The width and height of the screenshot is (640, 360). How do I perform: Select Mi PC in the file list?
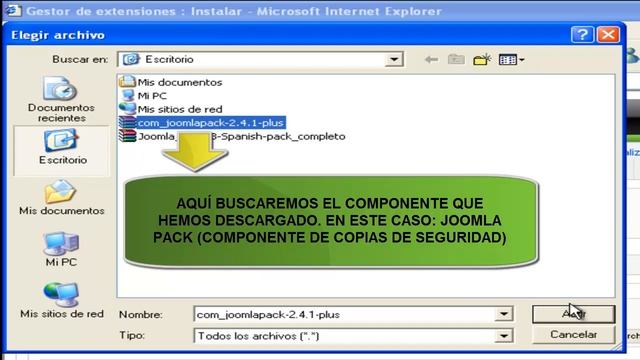pyautogui.click(x=144, y=96)
